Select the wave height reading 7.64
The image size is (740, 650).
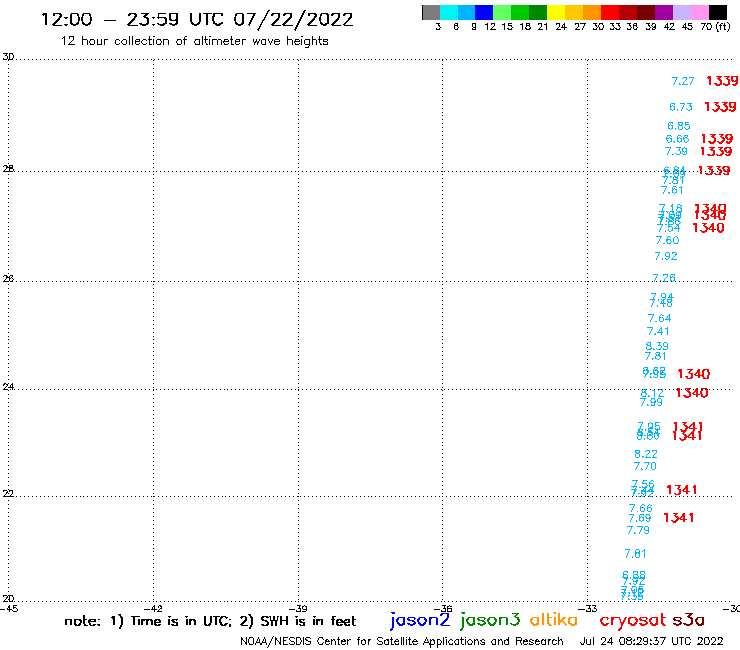click(x=659, y=318)
